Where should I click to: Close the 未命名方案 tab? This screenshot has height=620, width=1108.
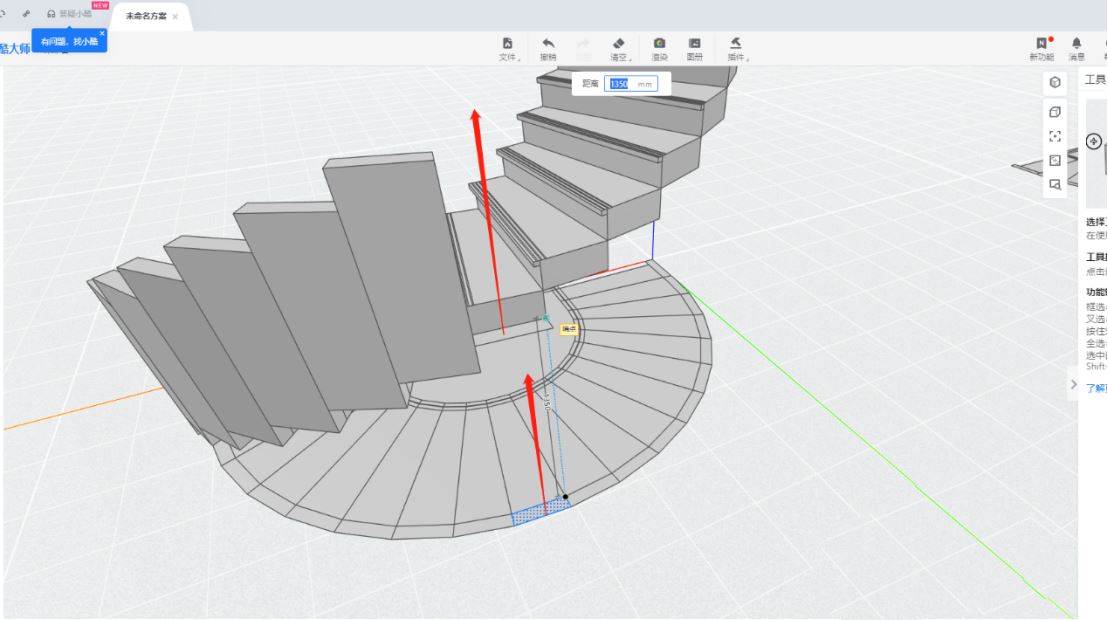click(x=175, y=16)
